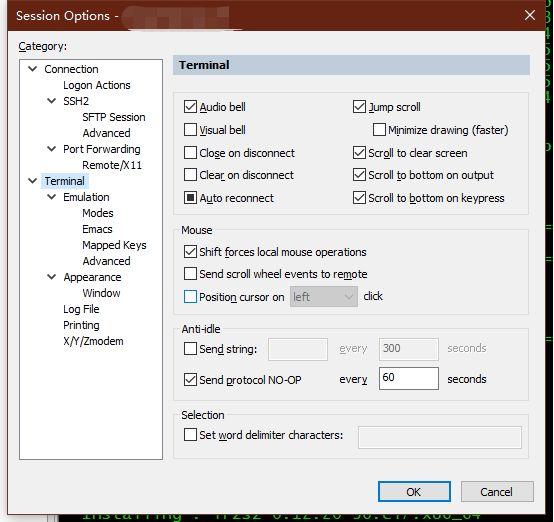This screenshot has width=554, height=522.
Task: Collapse the Terminal category chevron
Action: pyautogui.click(x=33, y=181)
